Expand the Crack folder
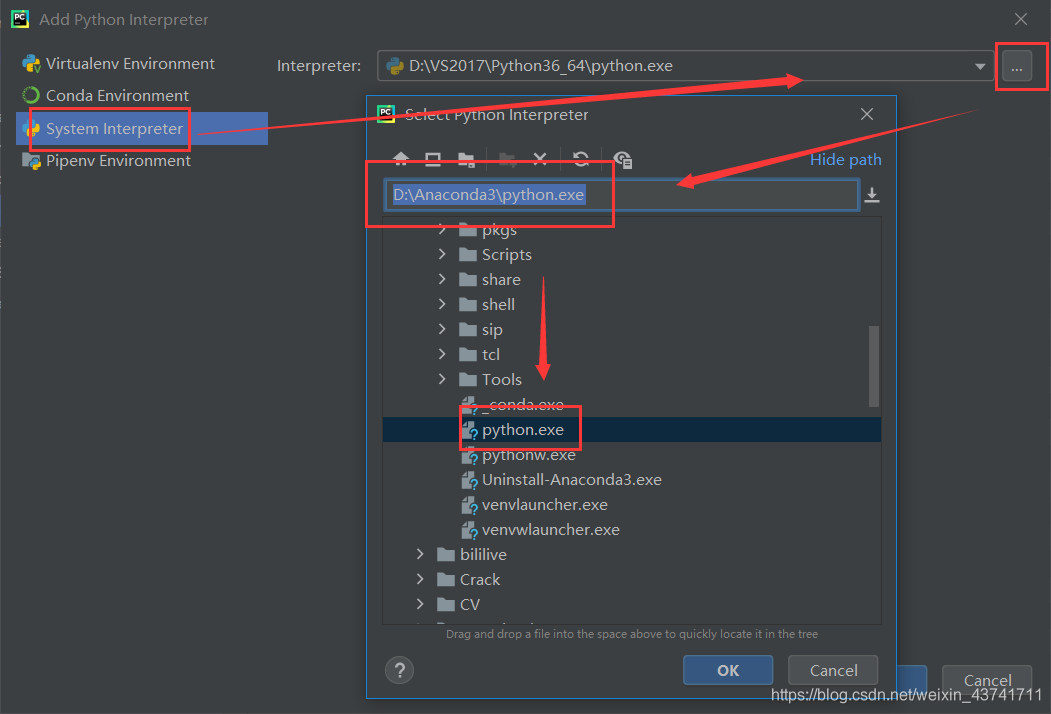Viewport: 1051px width, 714px height. coord(420,579)
